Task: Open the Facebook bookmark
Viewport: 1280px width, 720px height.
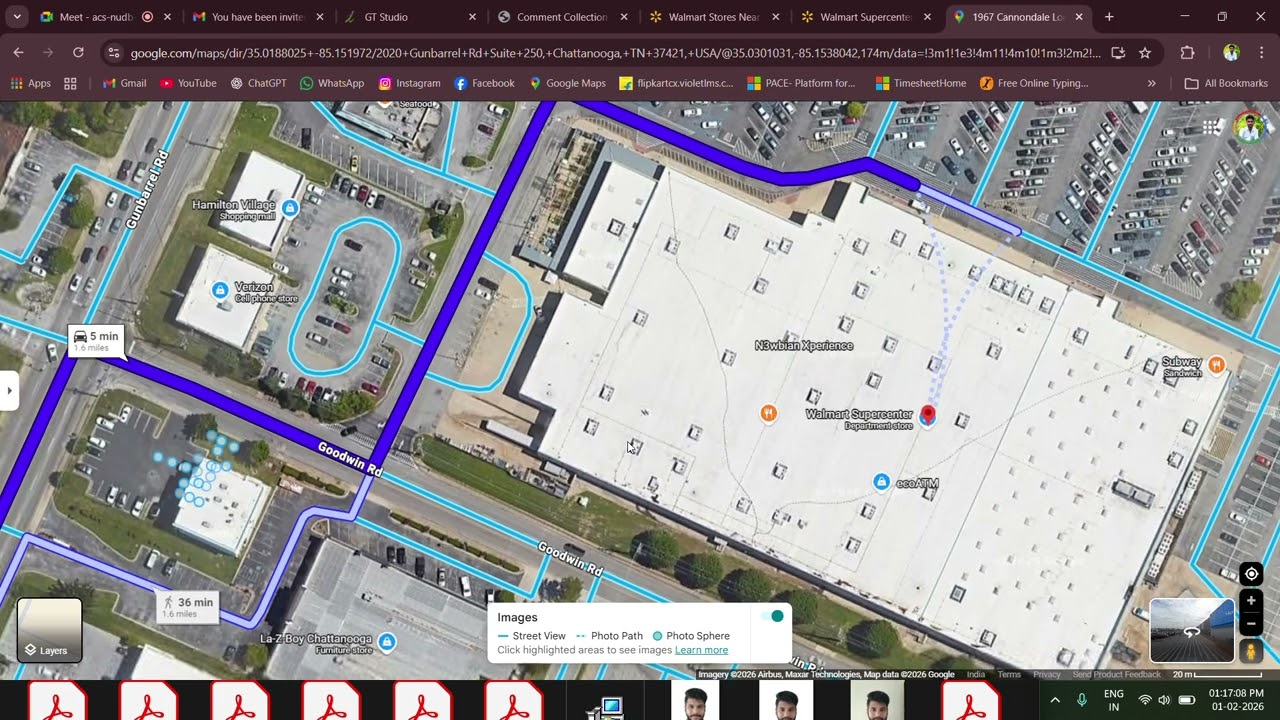Action: [x=484, y=83]
